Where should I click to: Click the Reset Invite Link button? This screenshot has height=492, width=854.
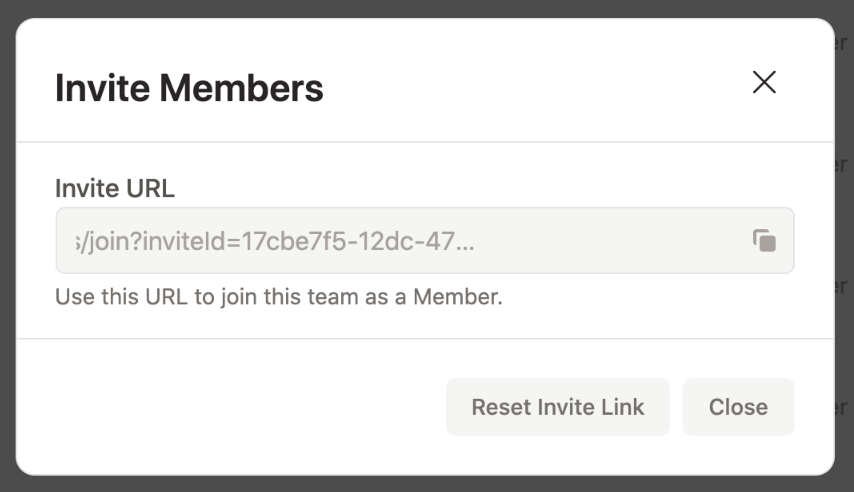[558, 407]
